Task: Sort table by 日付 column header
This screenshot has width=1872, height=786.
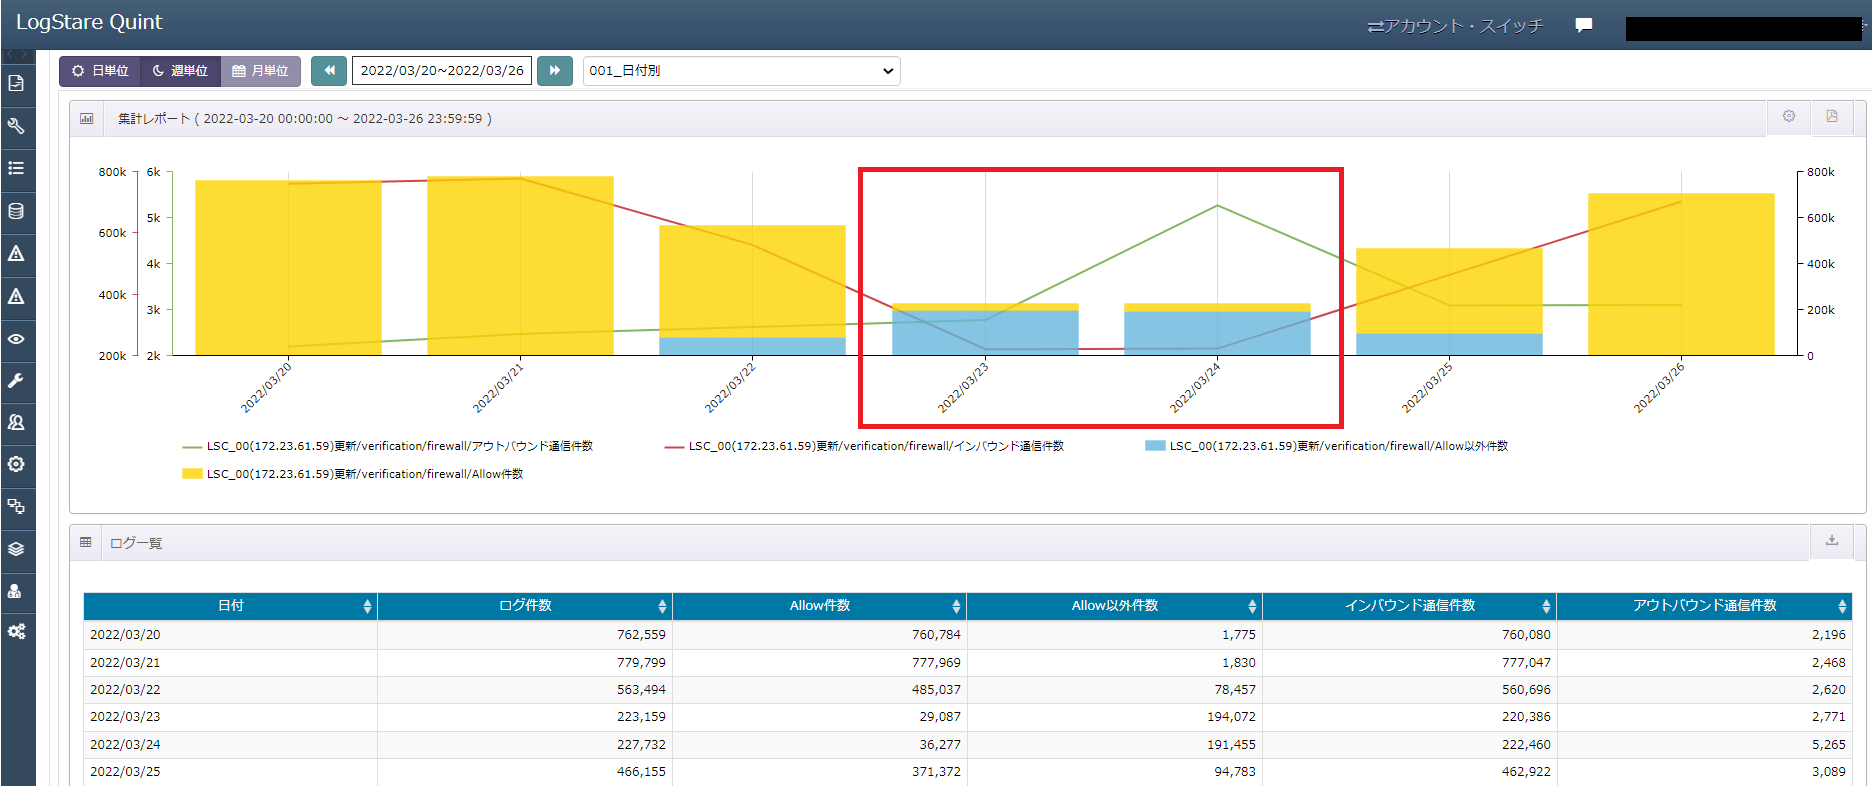Action: point(230,606)
